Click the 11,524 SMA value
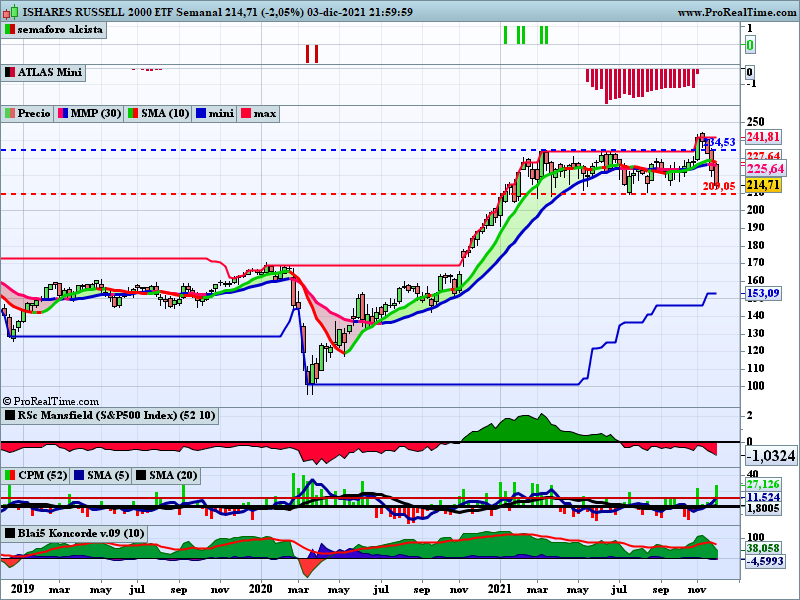The width and height of the screenshot is (800, 600). tap(763, 497)
